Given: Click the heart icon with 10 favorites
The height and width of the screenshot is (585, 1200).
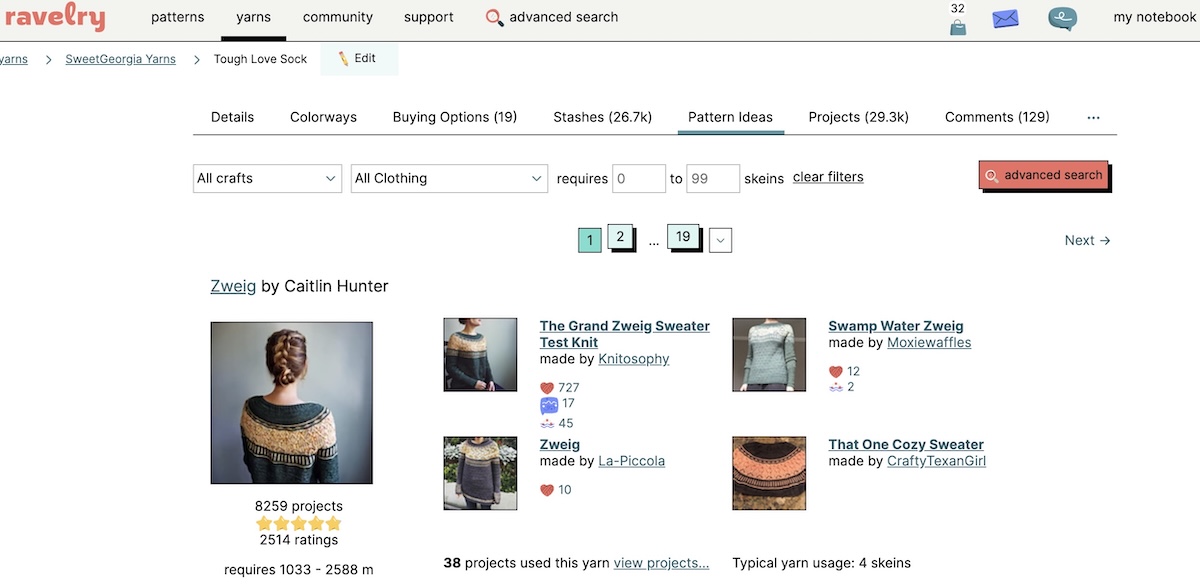Looking at the screenshot, I should [x=547, y=490].
